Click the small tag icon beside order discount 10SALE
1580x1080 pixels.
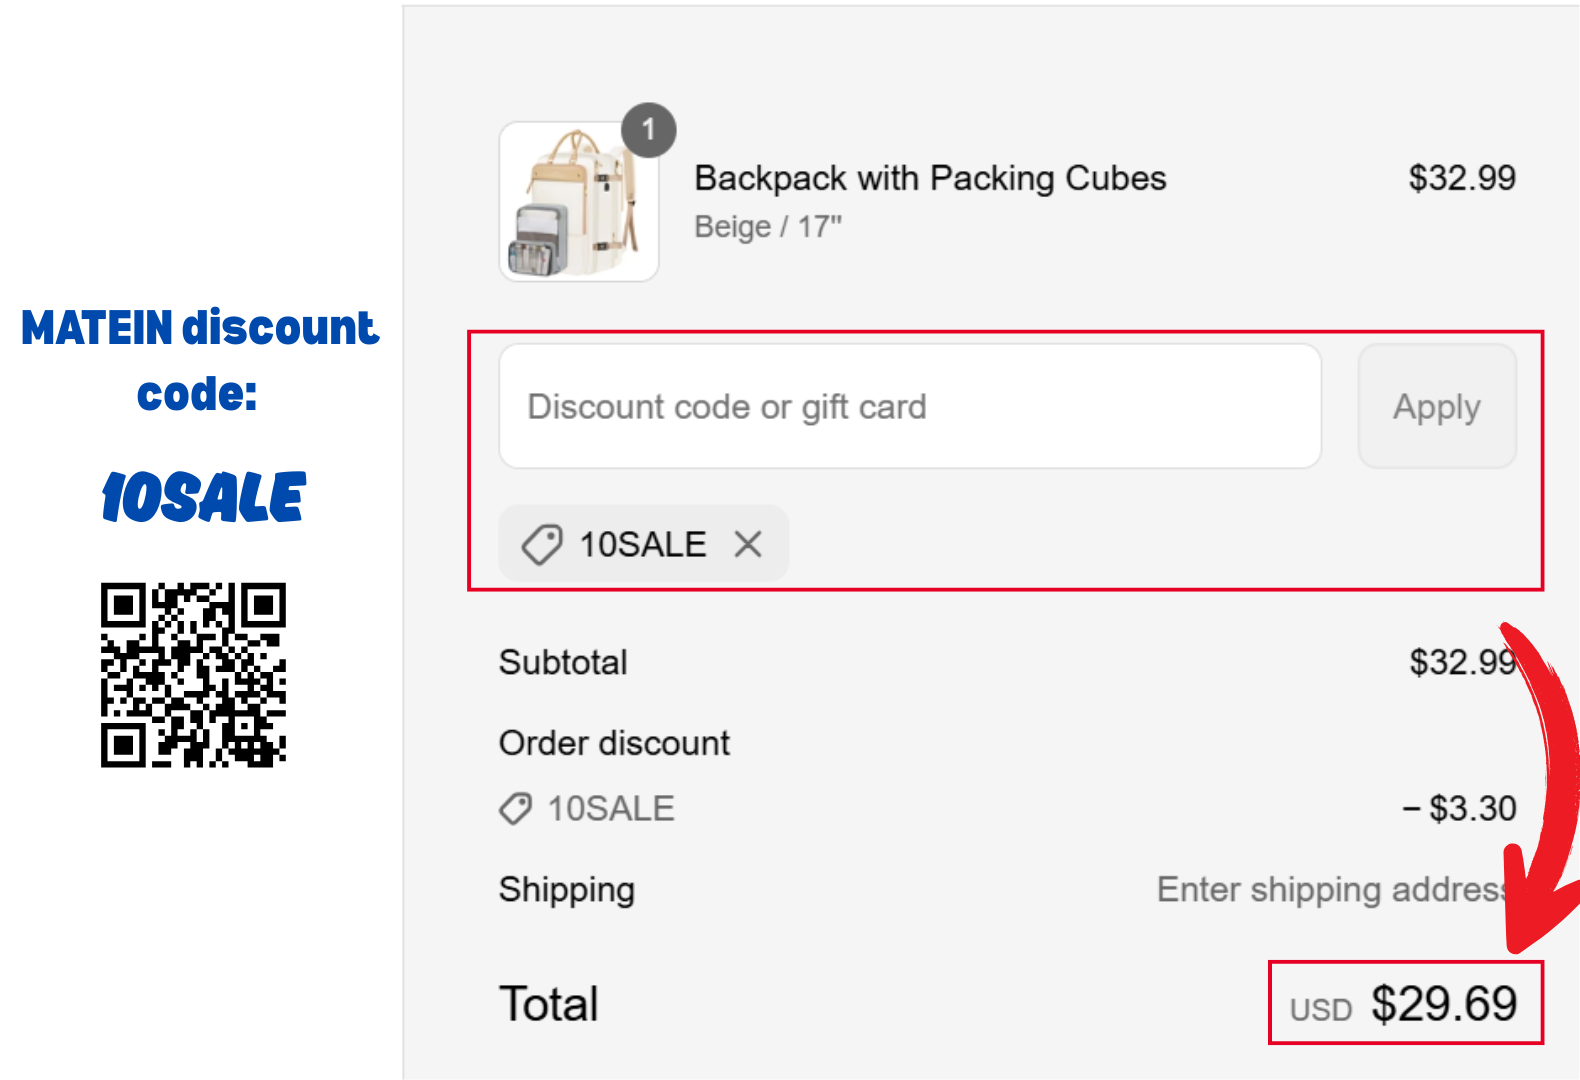coord(515,808)
